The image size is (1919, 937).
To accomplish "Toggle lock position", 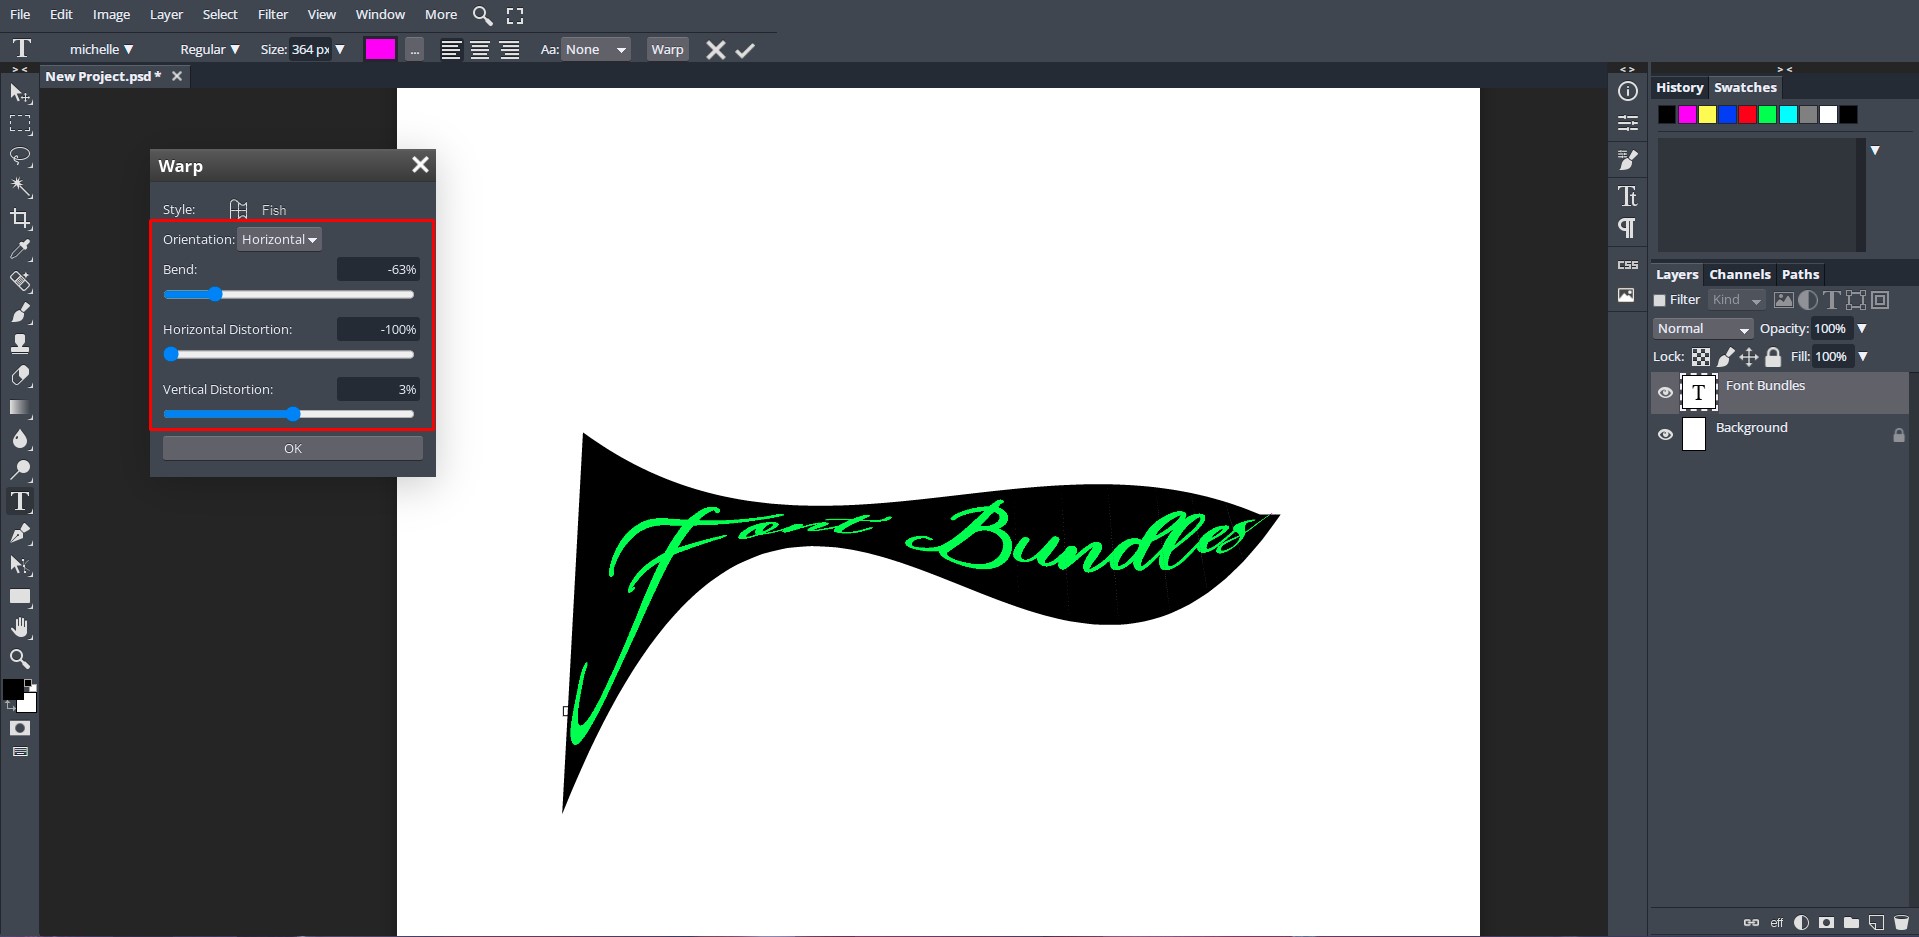I will [1749, 357].
